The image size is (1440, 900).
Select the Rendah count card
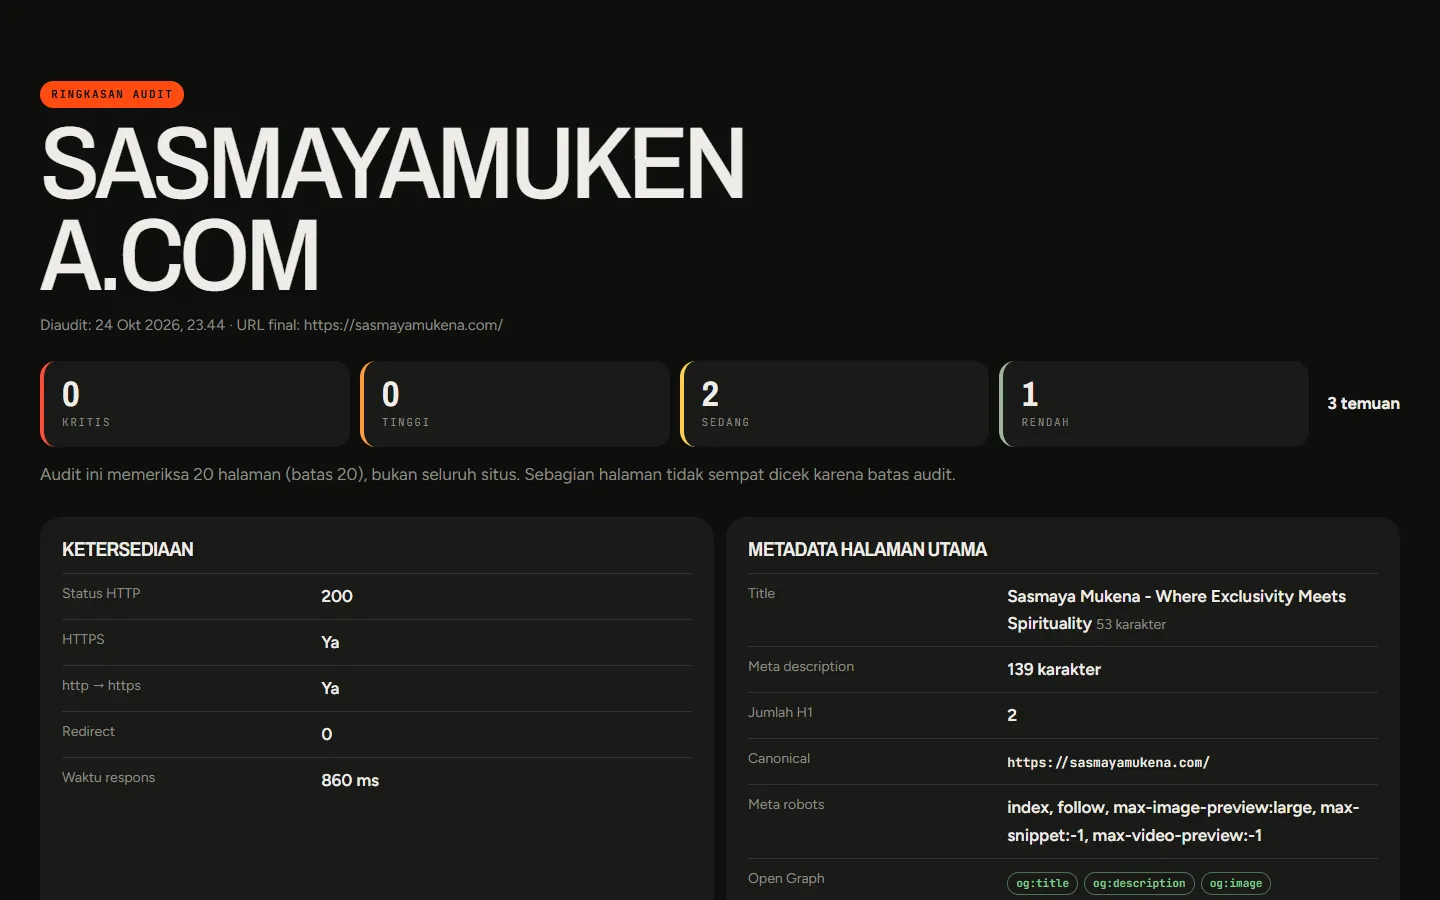(x=1154, y=404)
